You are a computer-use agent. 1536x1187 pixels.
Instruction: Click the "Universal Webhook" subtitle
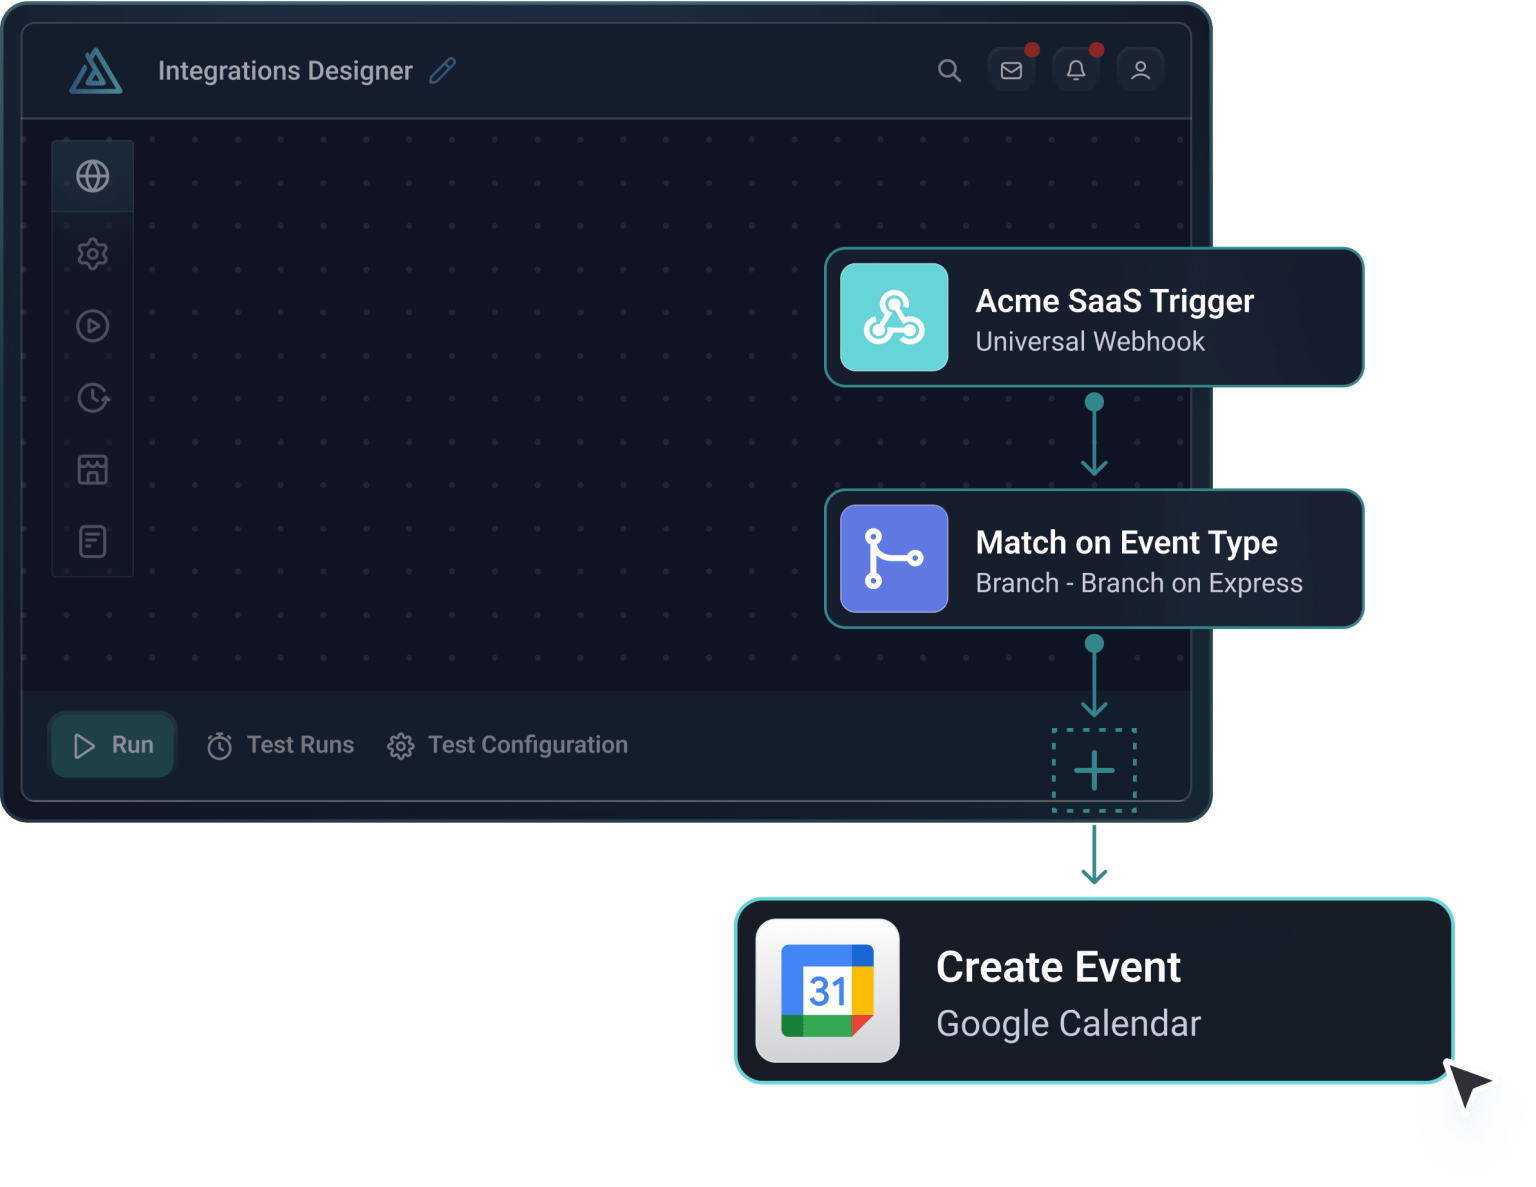pos(1090,342)
